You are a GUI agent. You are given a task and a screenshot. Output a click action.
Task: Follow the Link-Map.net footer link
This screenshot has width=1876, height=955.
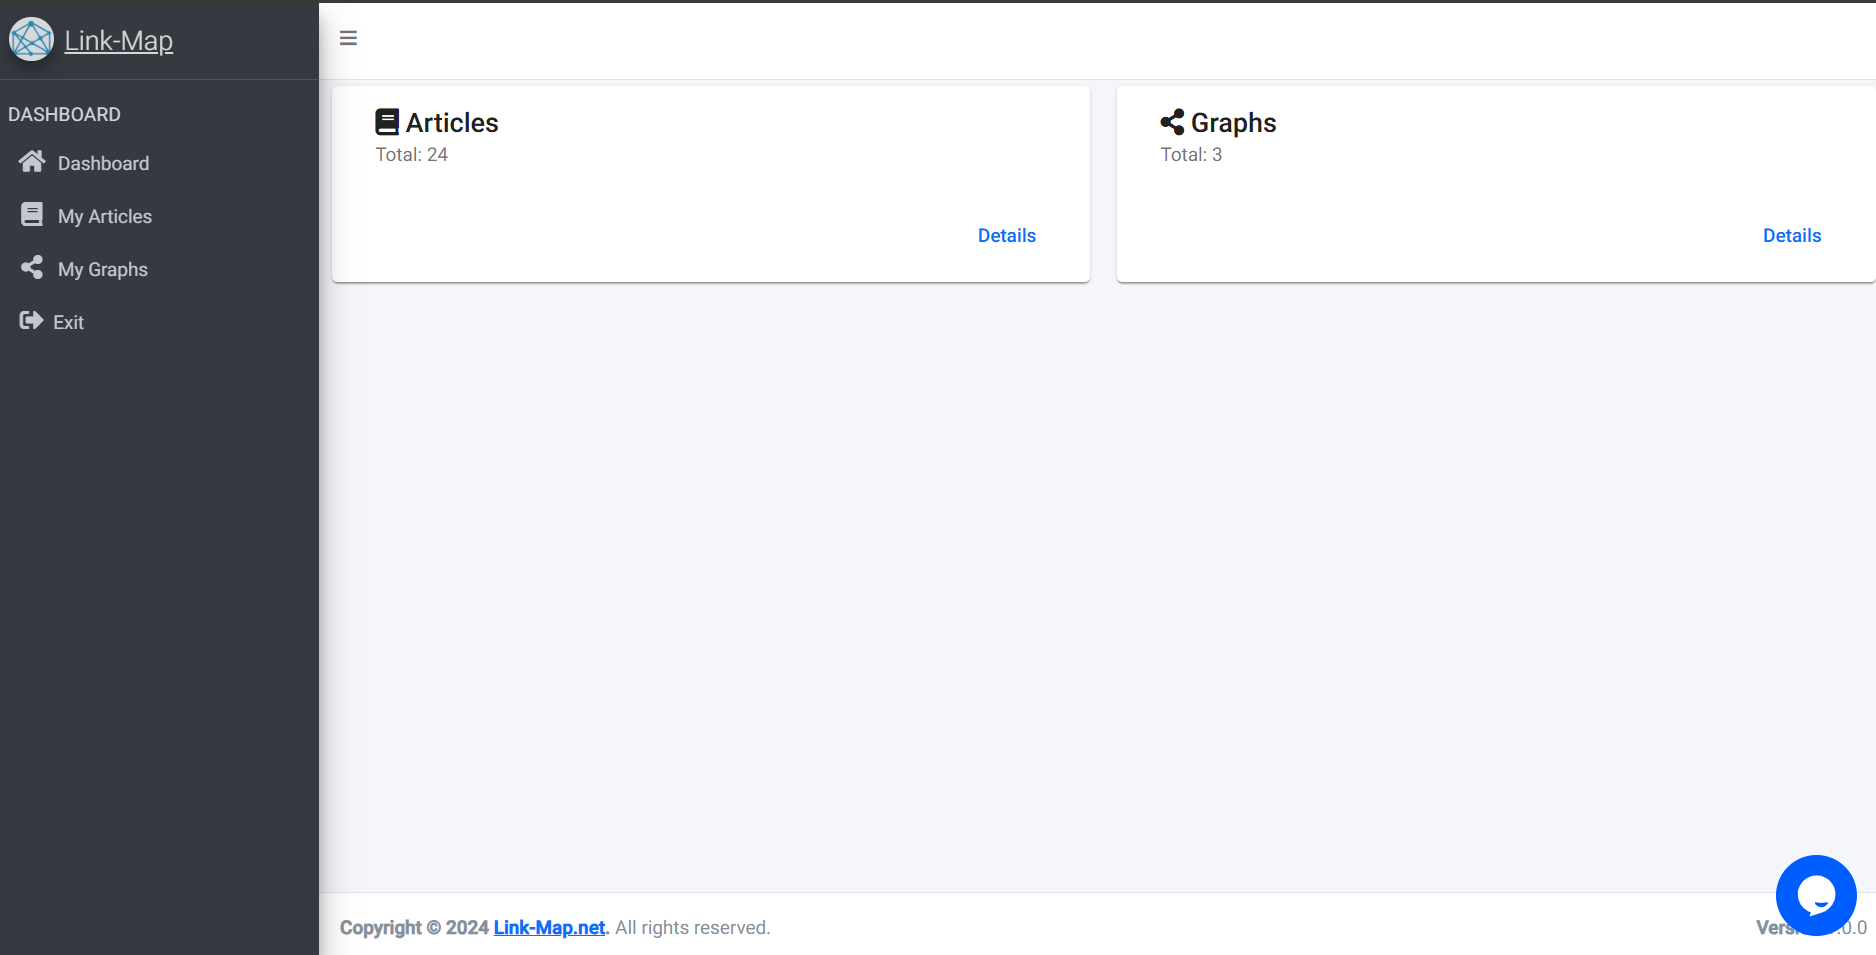549,928
